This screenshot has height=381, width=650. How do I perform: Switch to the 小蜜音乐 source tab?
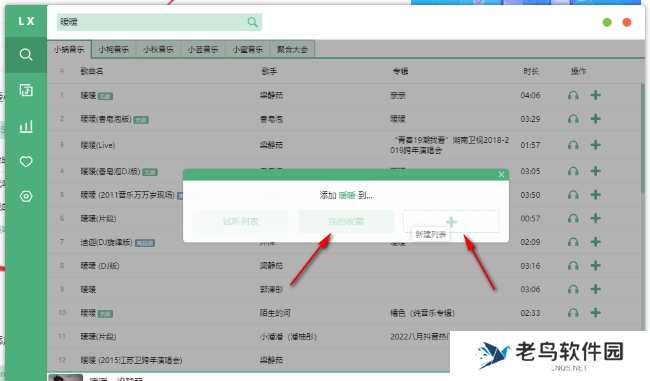247,49
